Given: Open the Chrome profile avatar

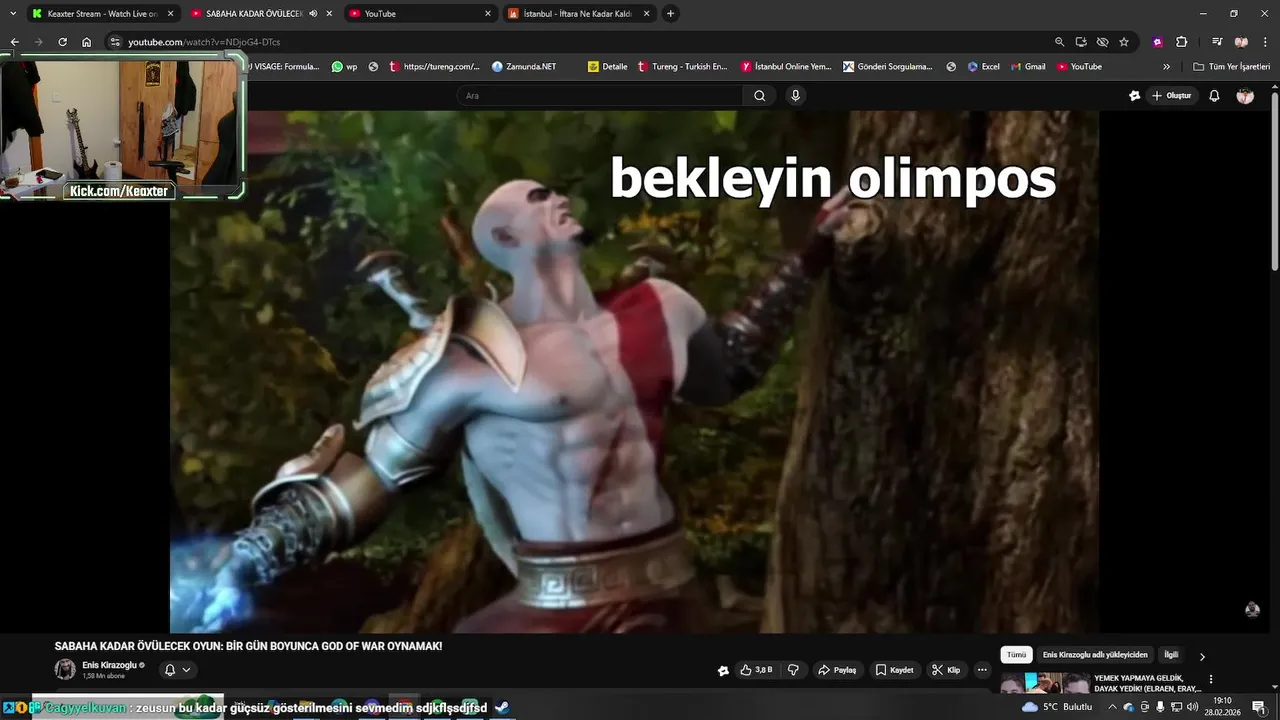Looking at the screenshot, I should click(x=1241, y=42).
